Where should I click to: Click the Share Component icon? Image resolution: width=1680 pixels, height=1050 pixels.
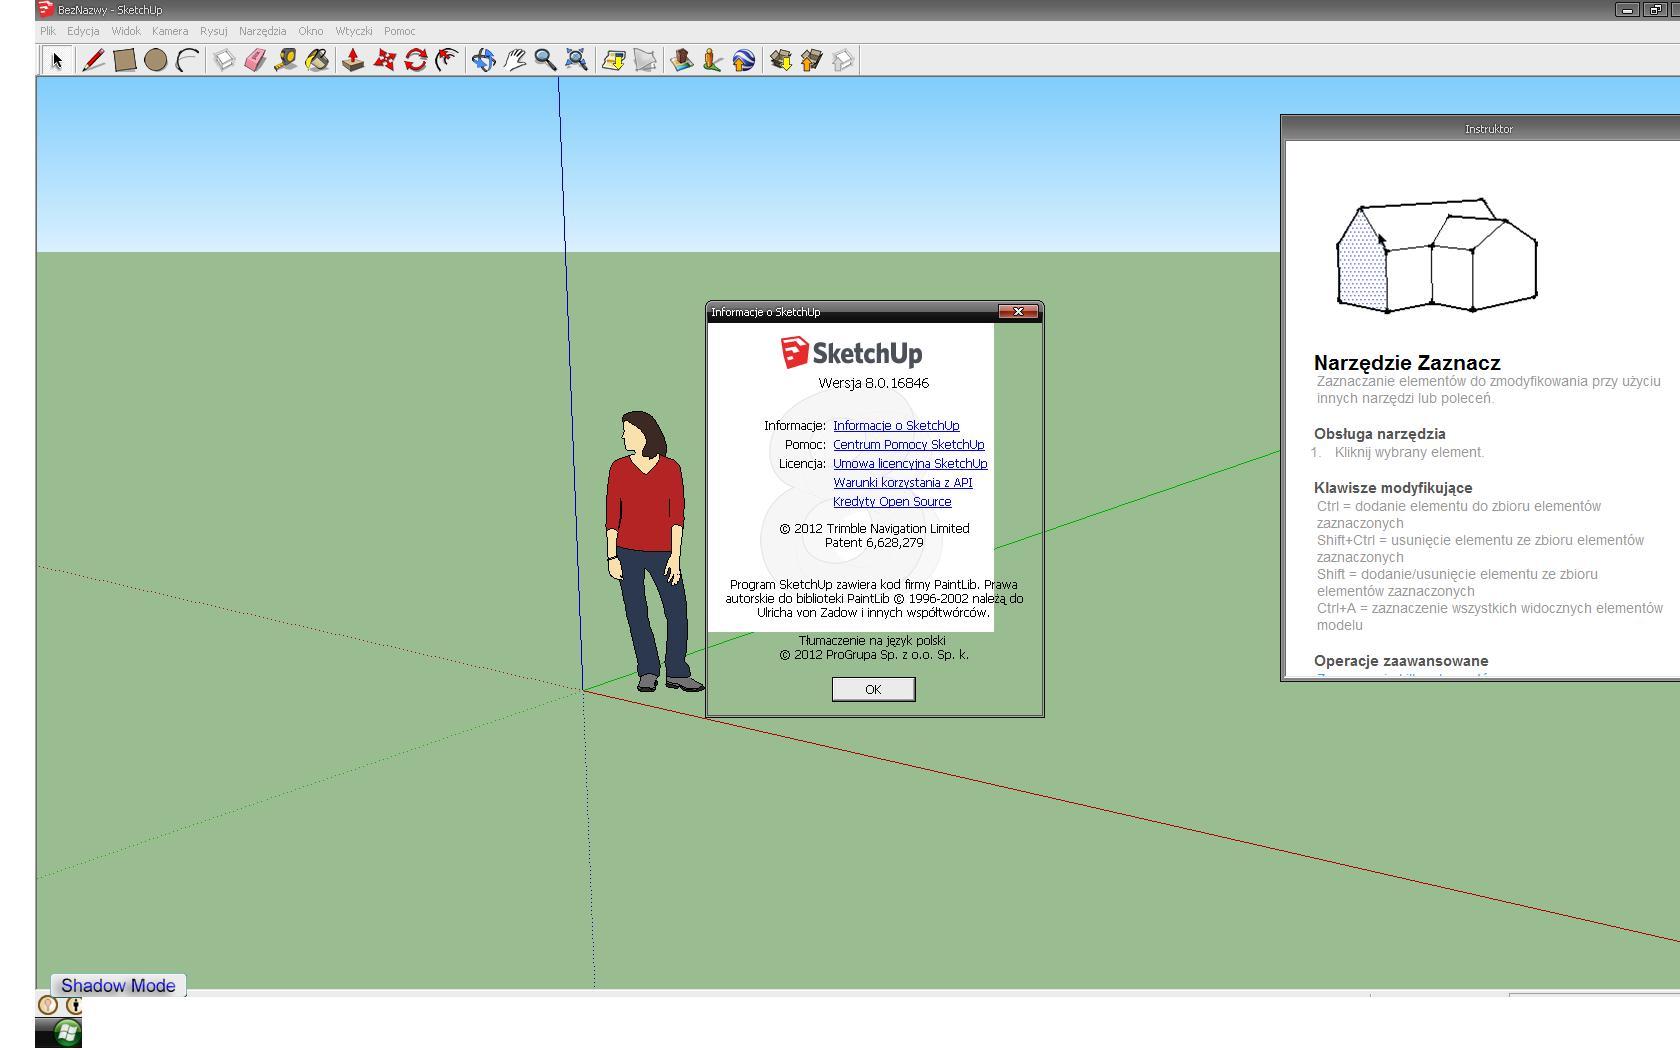[843, 60]
